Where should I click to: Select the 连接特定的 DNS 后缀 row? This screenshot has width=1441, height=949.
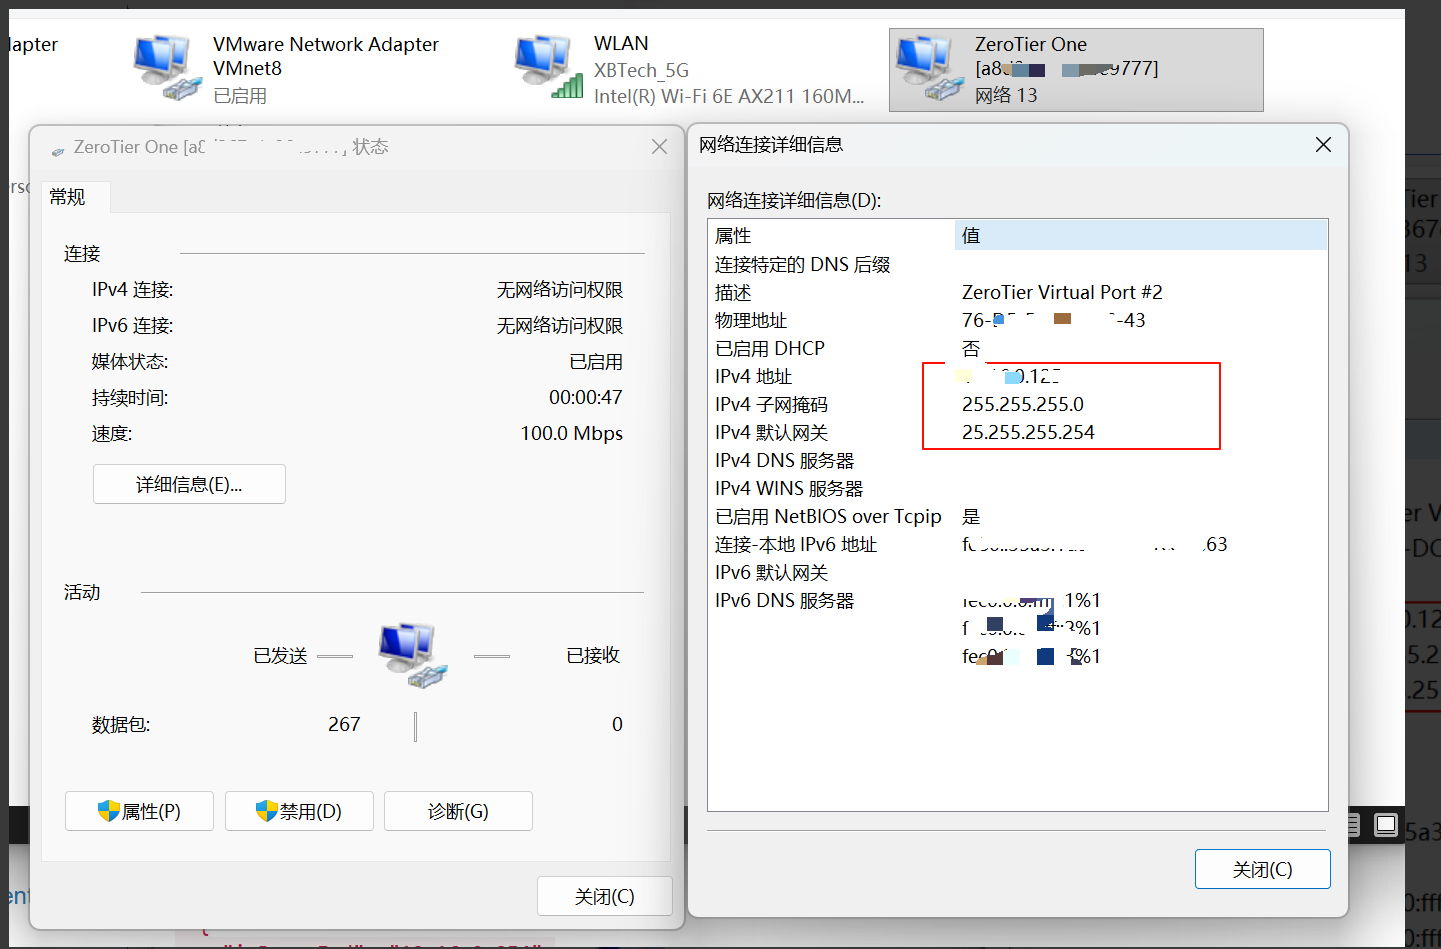pos(1018,264)
